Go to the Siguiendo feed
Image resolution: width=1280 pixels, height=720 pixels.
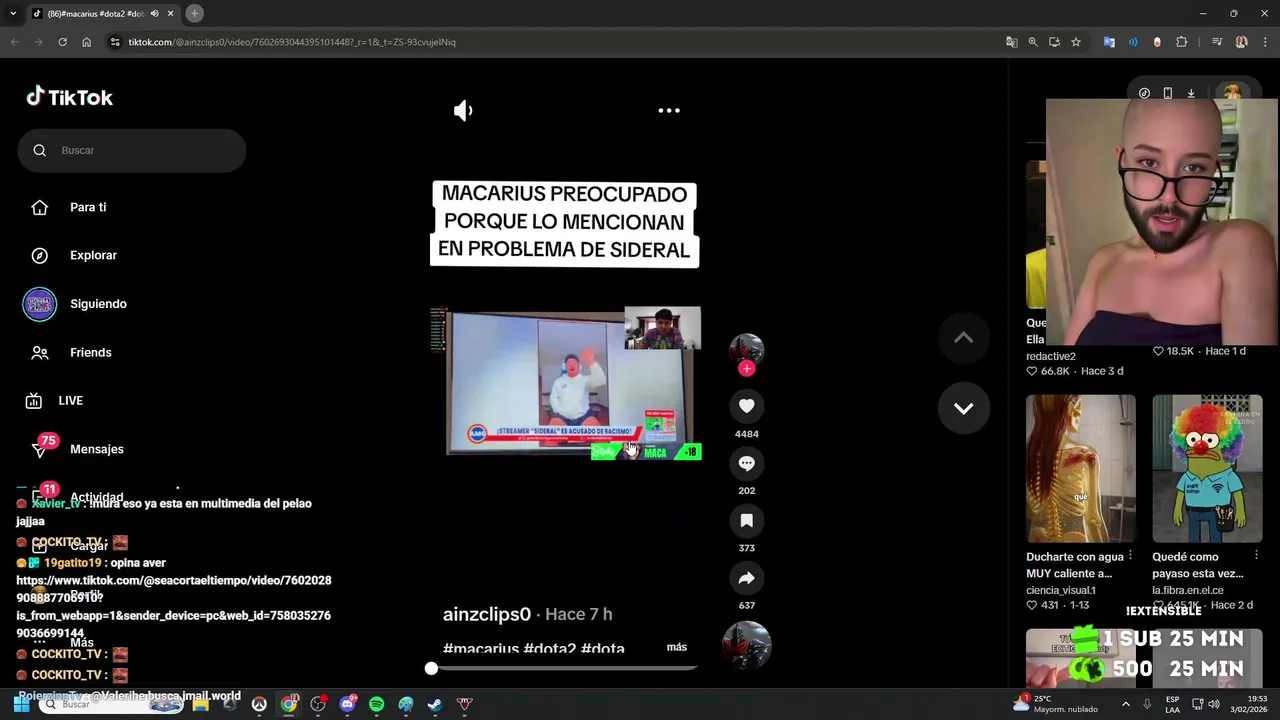(98, 304)
